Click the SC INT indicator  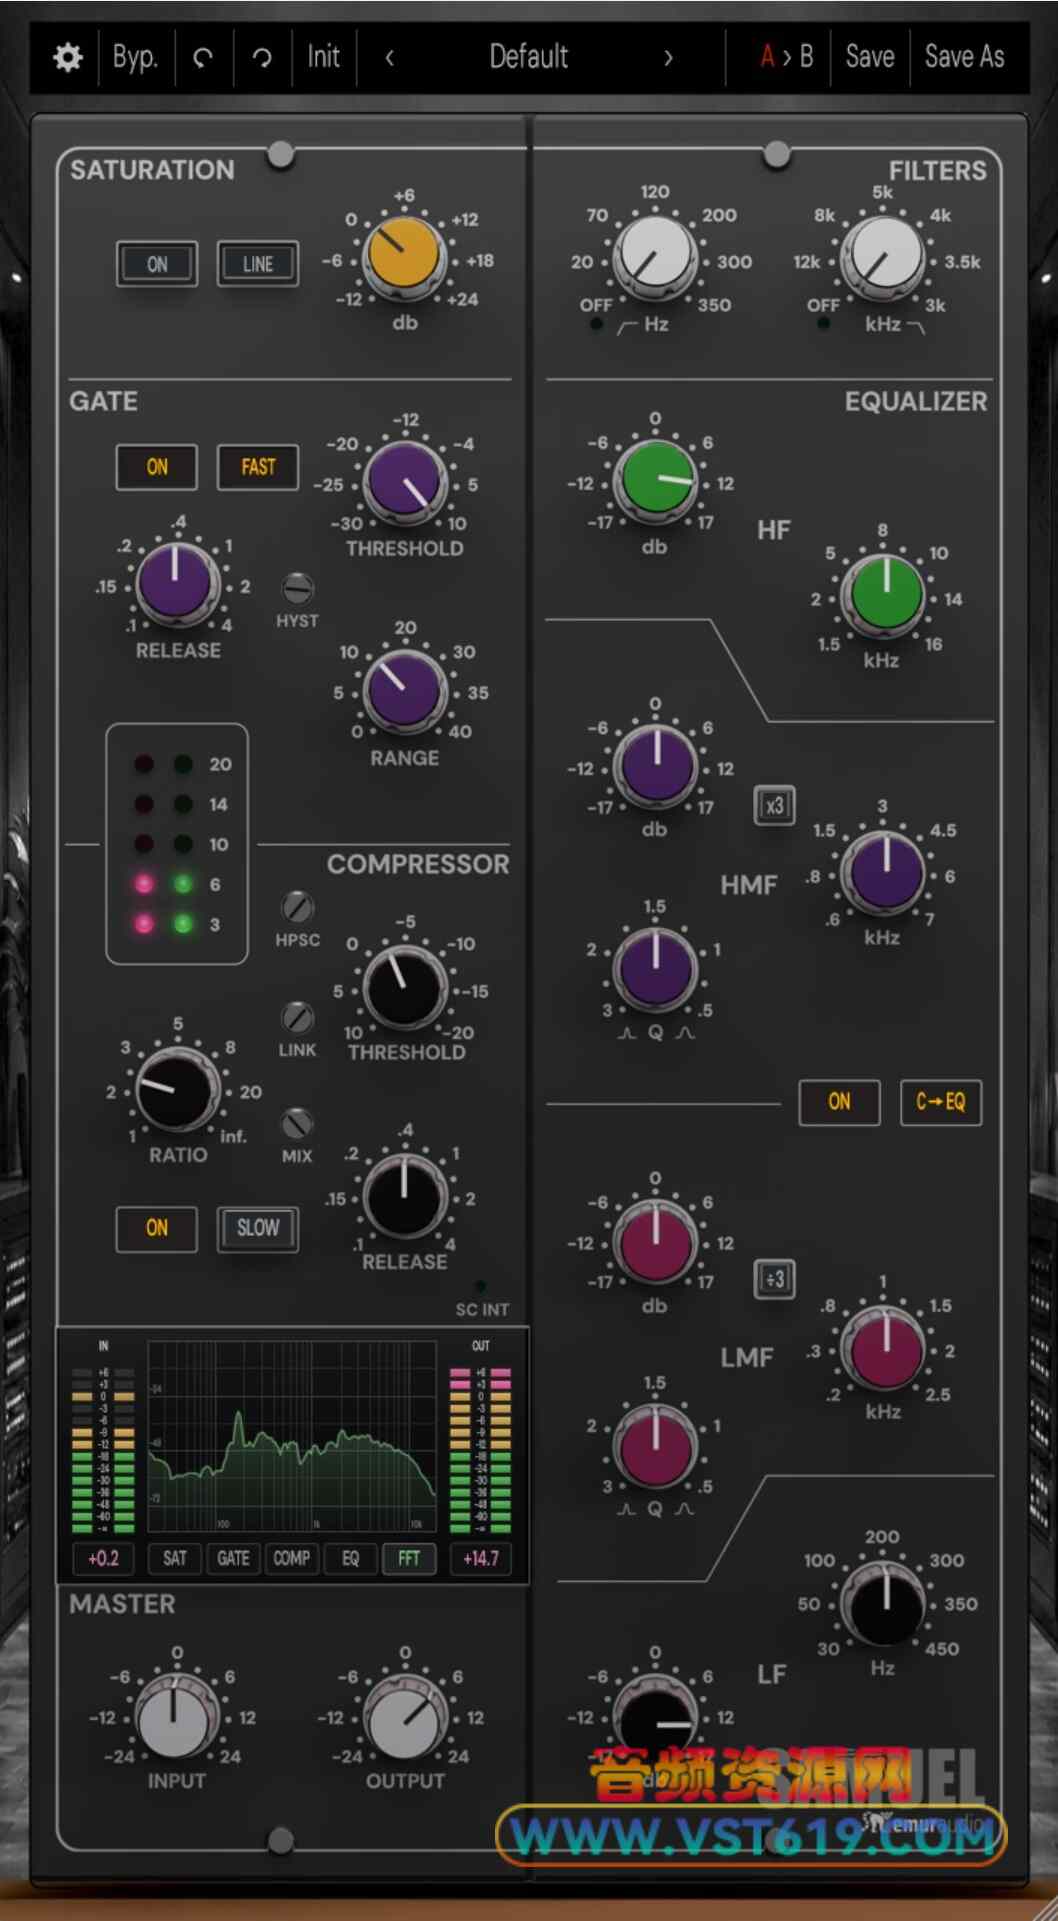pyautogui.click(x=481, y=1286)
